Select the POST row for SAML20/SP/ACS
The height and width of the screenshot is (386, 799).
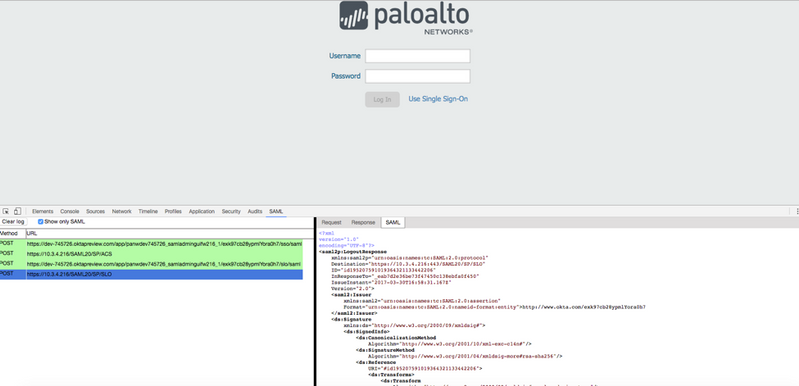[151, 254]
